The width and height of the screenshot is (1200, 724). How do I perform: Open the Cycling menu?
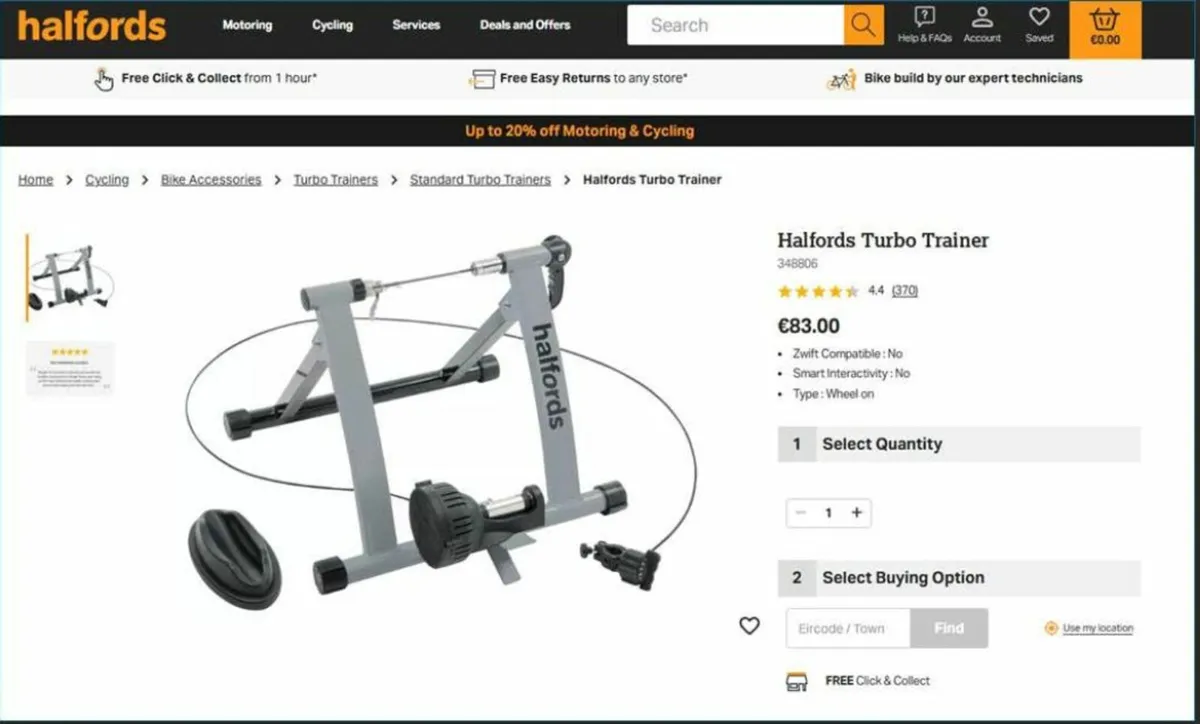point(332,25)
